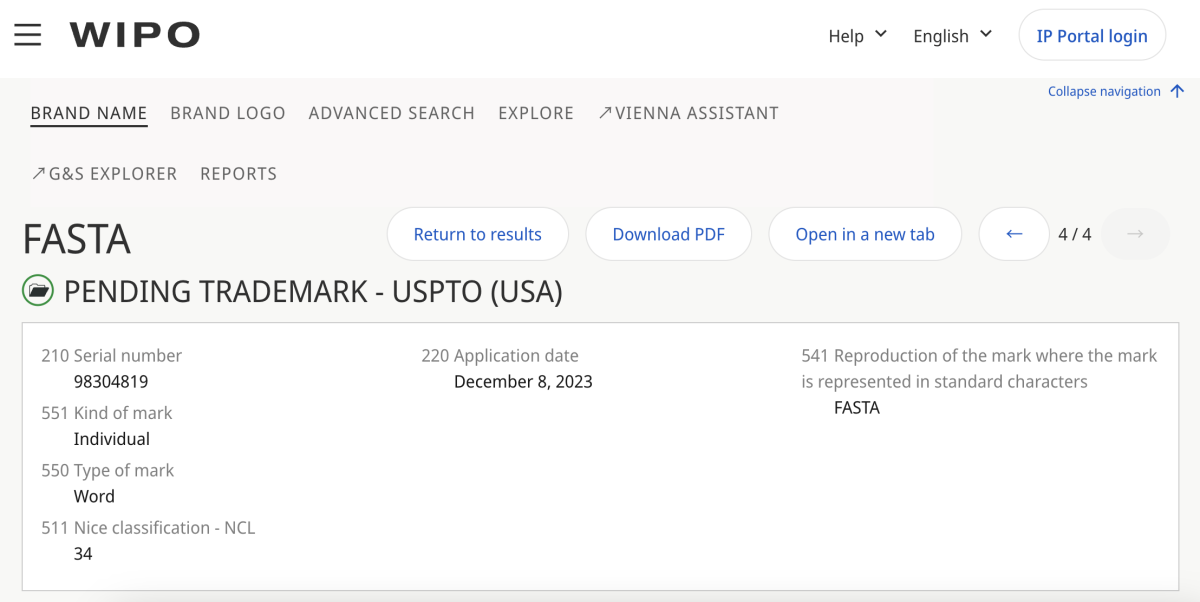
Task: Select the Advanced Search tab
Action: pos(392,113)
